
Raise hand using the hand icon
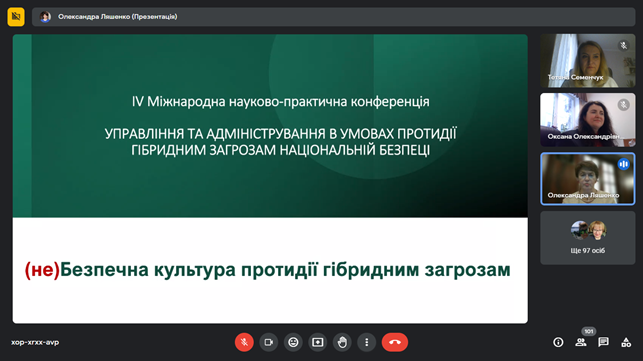tap(342, 342)
